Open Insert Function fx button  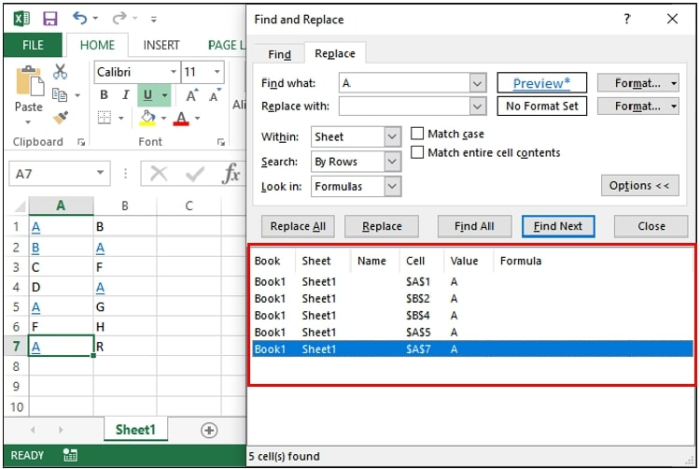[231, 174]
